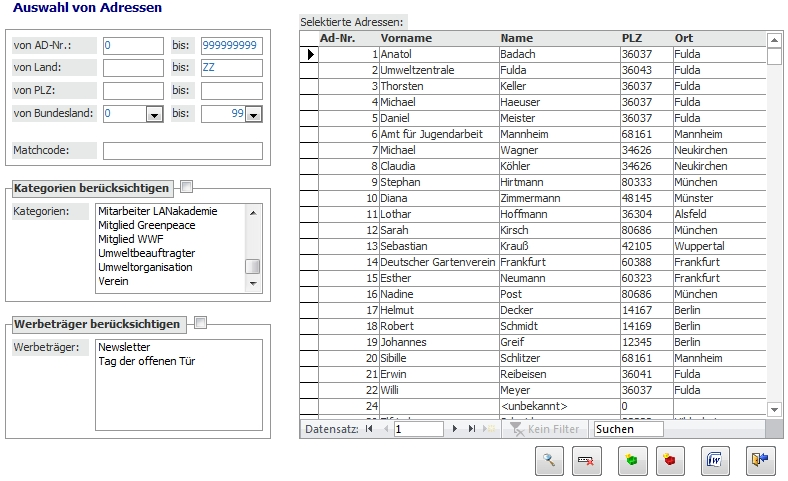Expand the Bundesland bis dropdown showing 99
The width and height of the screenshot is (788, 481).
253,115
